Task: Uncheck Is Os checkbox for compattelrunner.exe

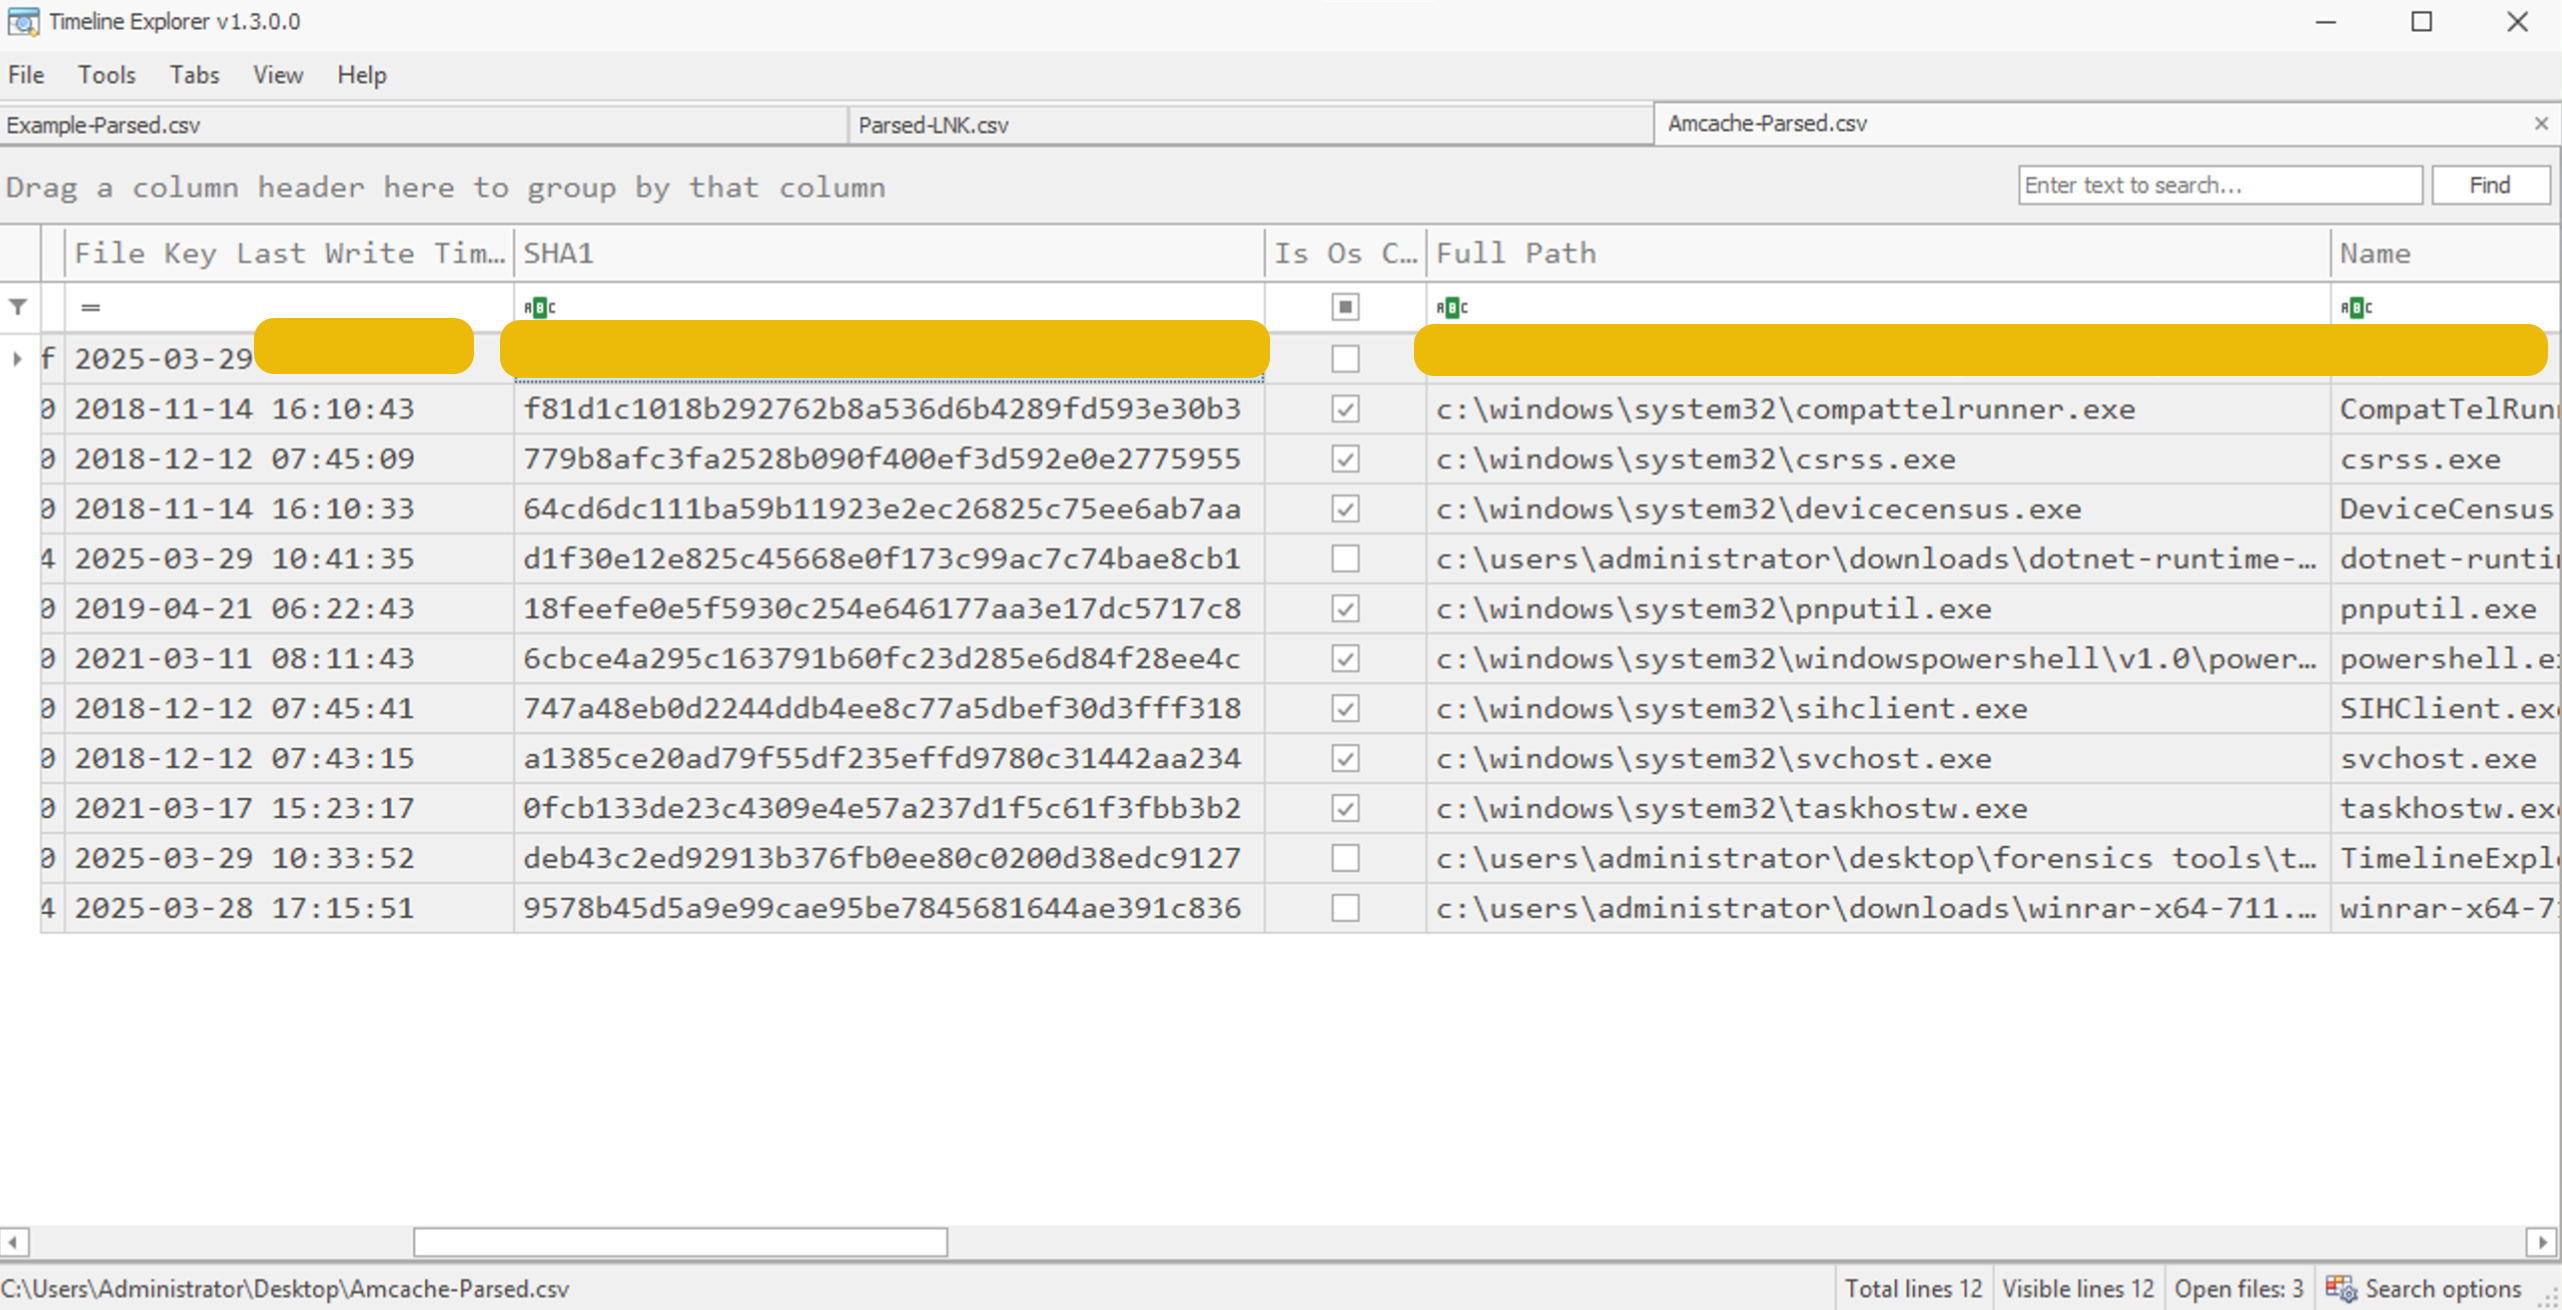Action: click(x=1346, y=409)
